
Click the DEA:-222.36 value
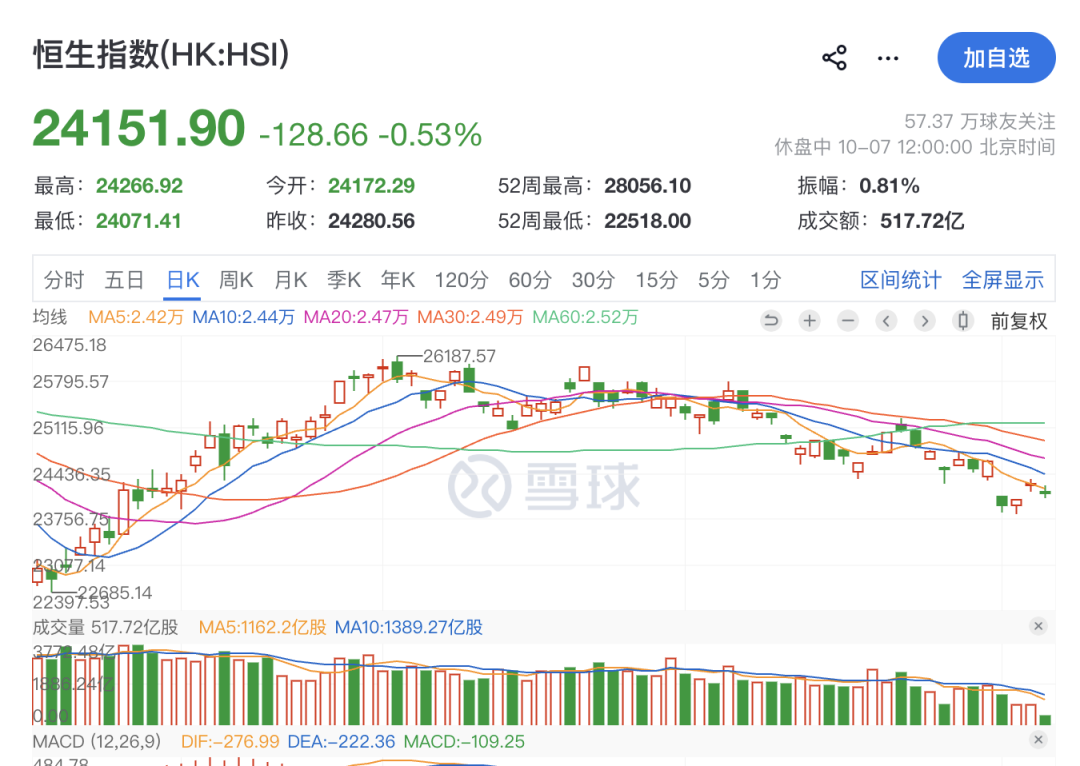click(342, 742)
